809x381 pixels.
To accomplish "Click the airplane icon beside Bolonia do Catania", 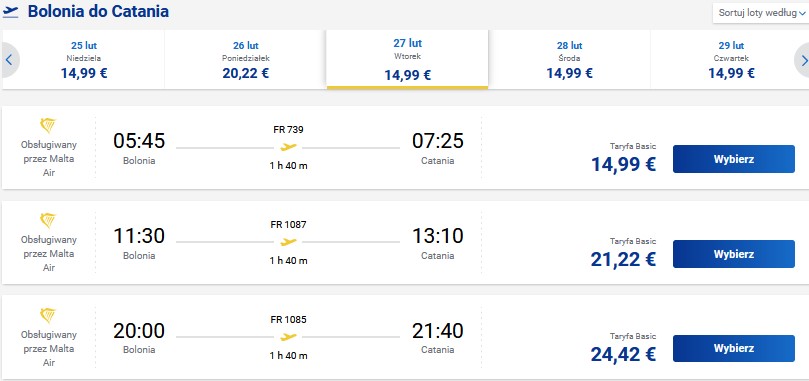I will pos(10,11).
